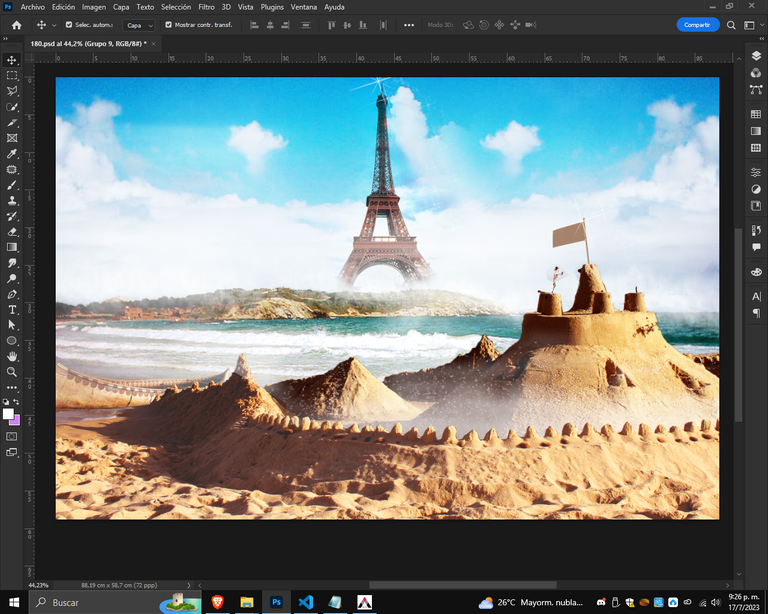Open the Channels panel icon
This screenshot has height=614, width=768.
coord(756,73)
